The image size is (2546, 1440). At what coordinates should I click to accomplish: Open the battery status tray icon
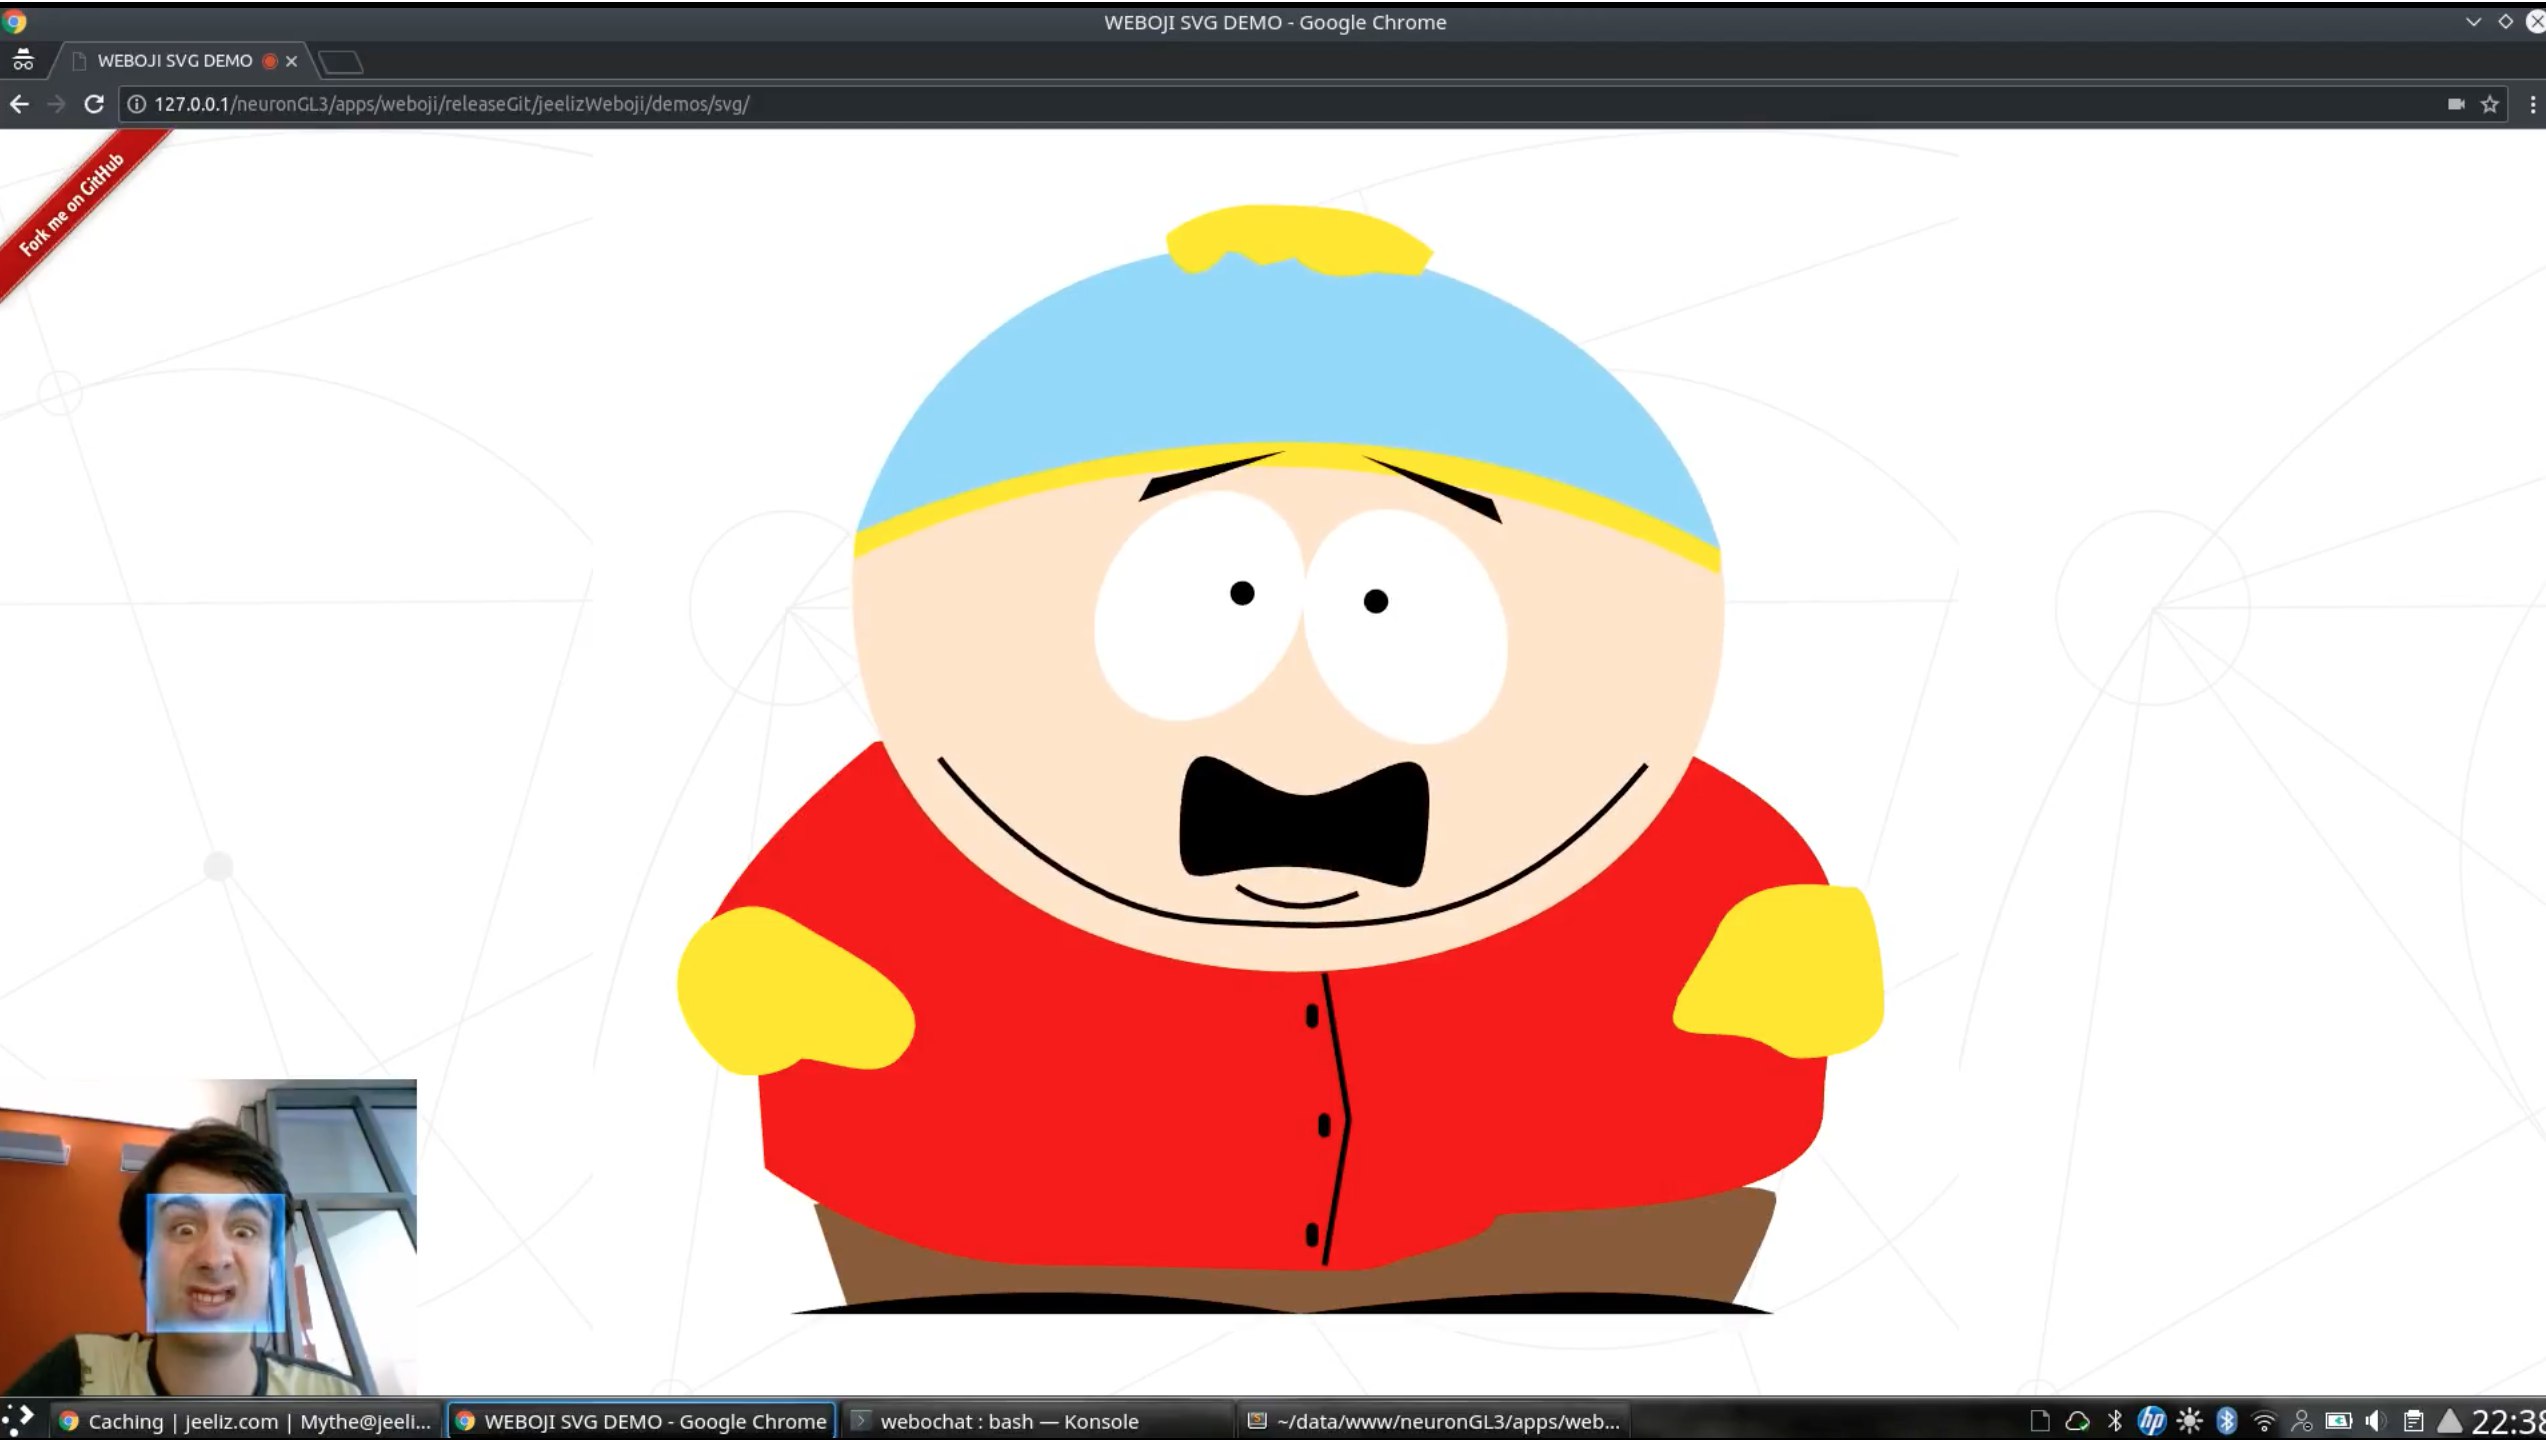pos(2339,1421)
